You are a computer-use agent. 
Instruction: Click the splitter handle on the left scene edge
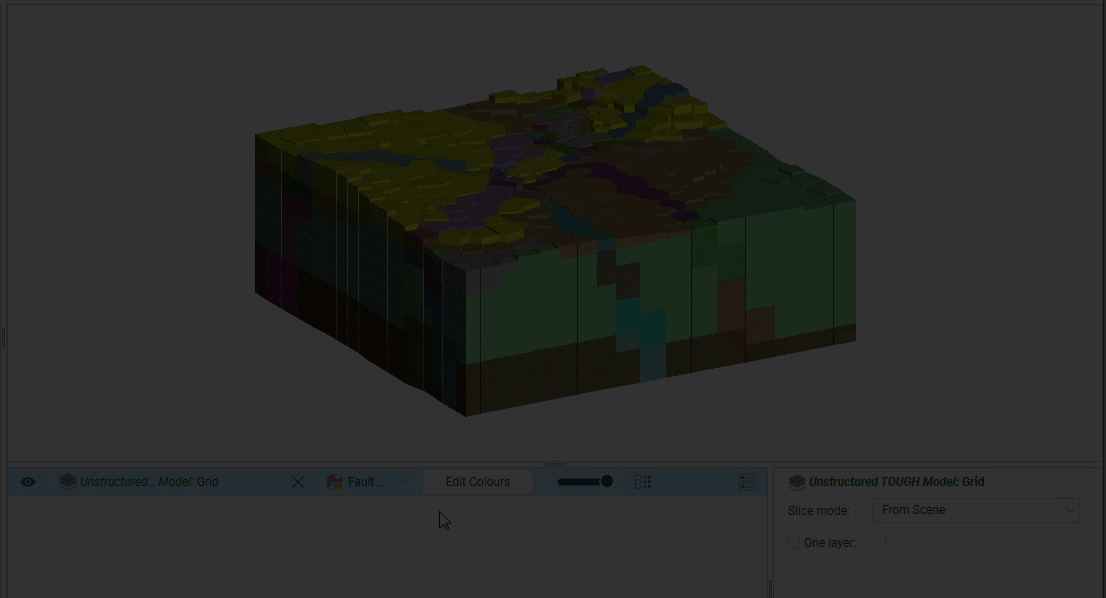tap(3, 339)
